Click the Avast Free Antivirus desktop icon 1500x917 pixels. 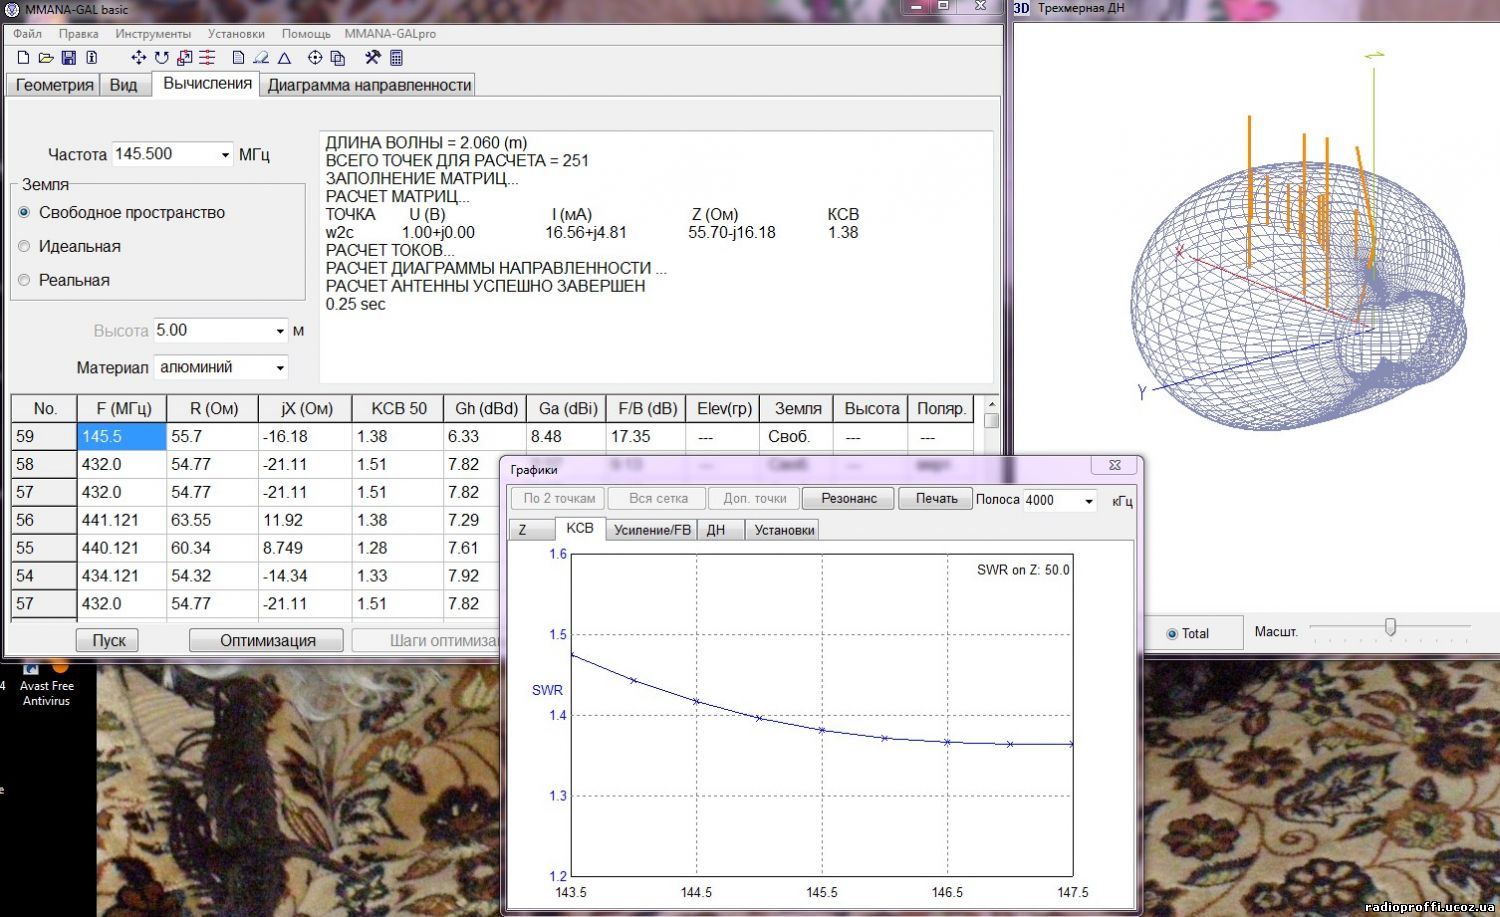click(45, 682)
